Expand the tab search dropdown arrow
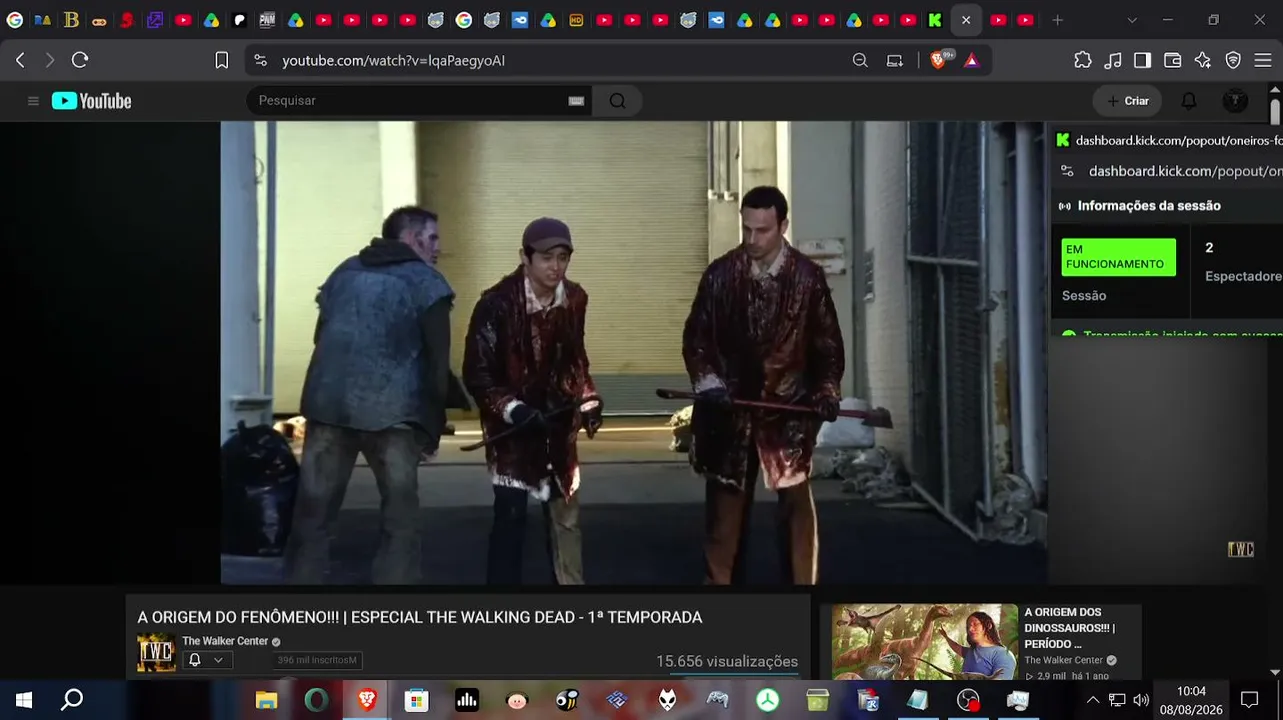The image size is (1283, 720). click(x=1132, y=20)
